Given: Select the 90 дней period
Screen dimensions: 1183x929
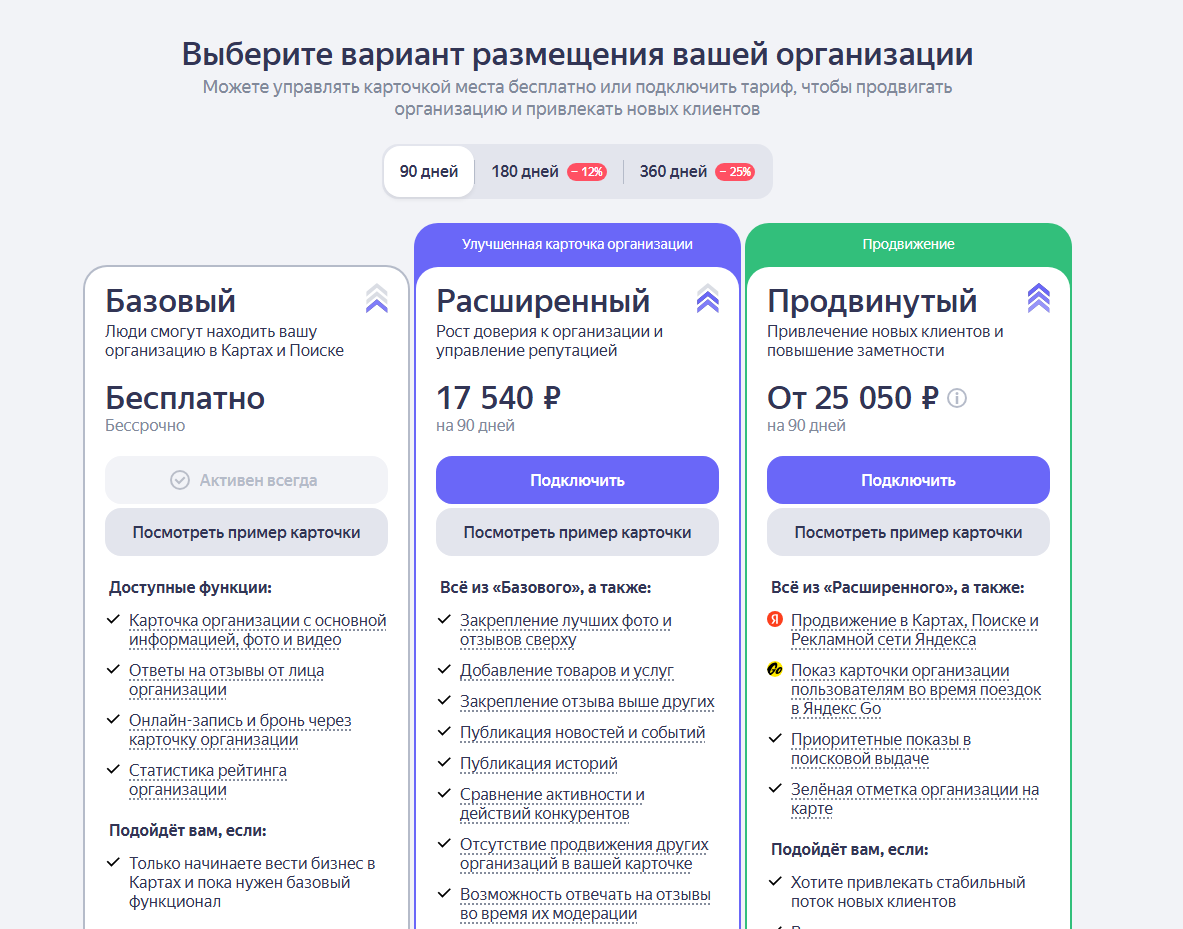Looking at the screenshot, I should pos(429,171).
